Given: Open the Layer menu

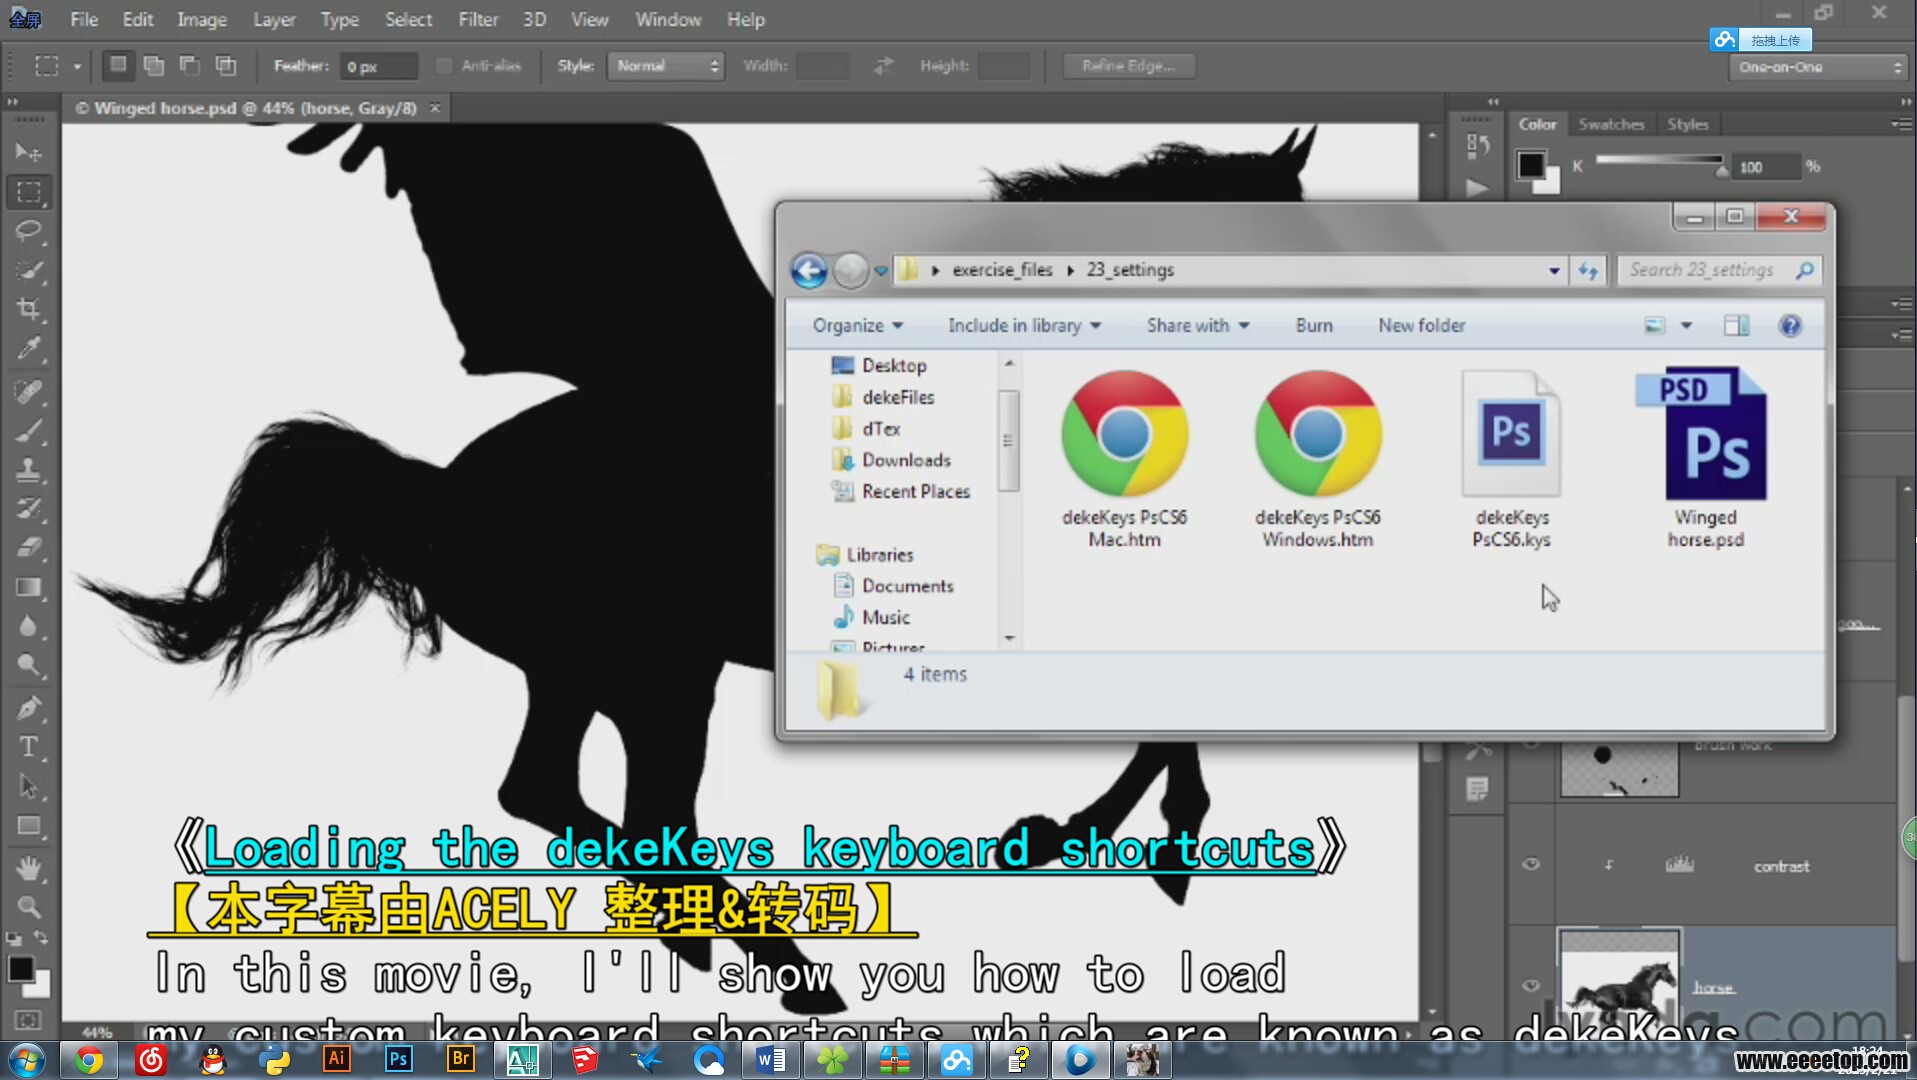Looking at the screenshot, I should point(274,19).
